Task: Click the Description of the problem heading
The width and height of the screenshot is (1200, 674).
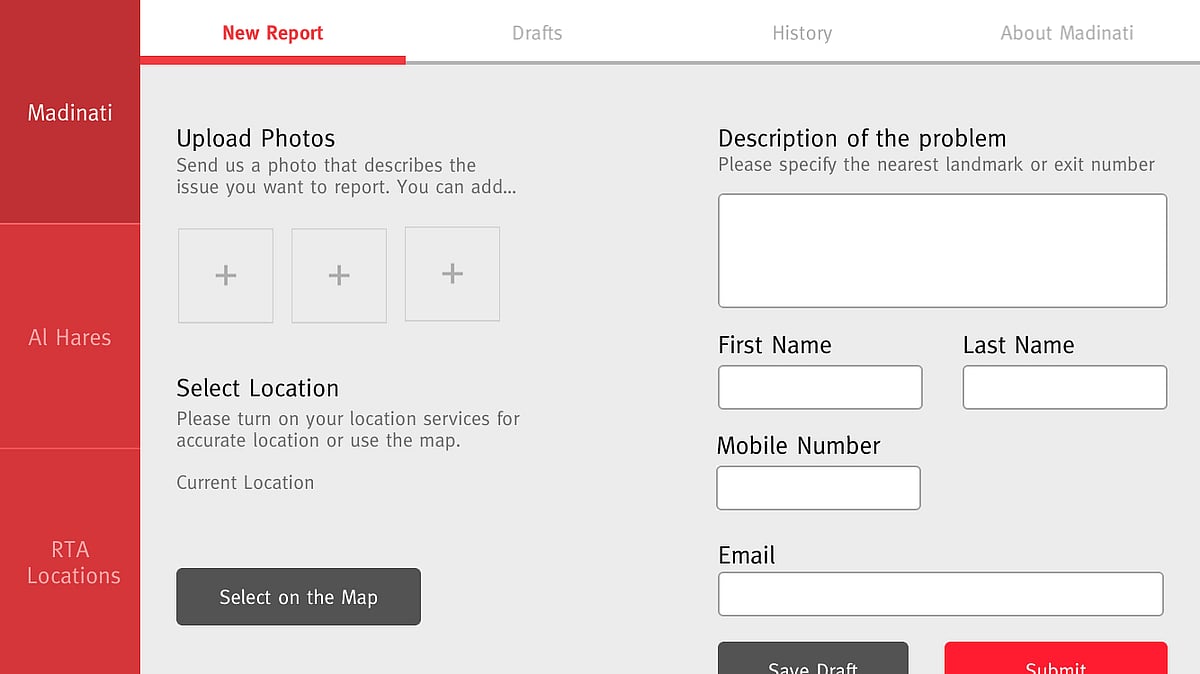Action: click(862, 138)
